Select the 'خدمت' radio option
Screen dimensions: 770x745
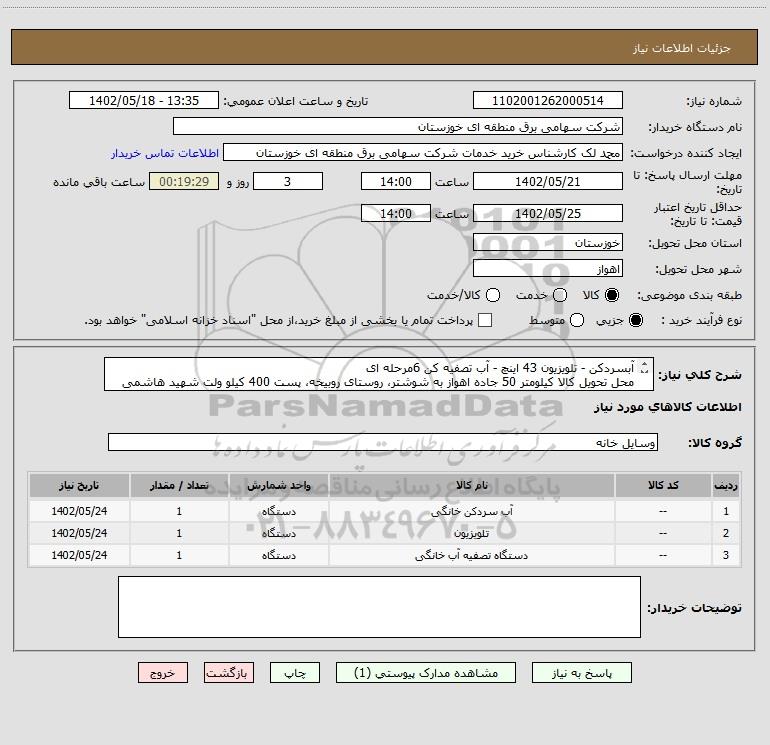(x=560, y=296)
